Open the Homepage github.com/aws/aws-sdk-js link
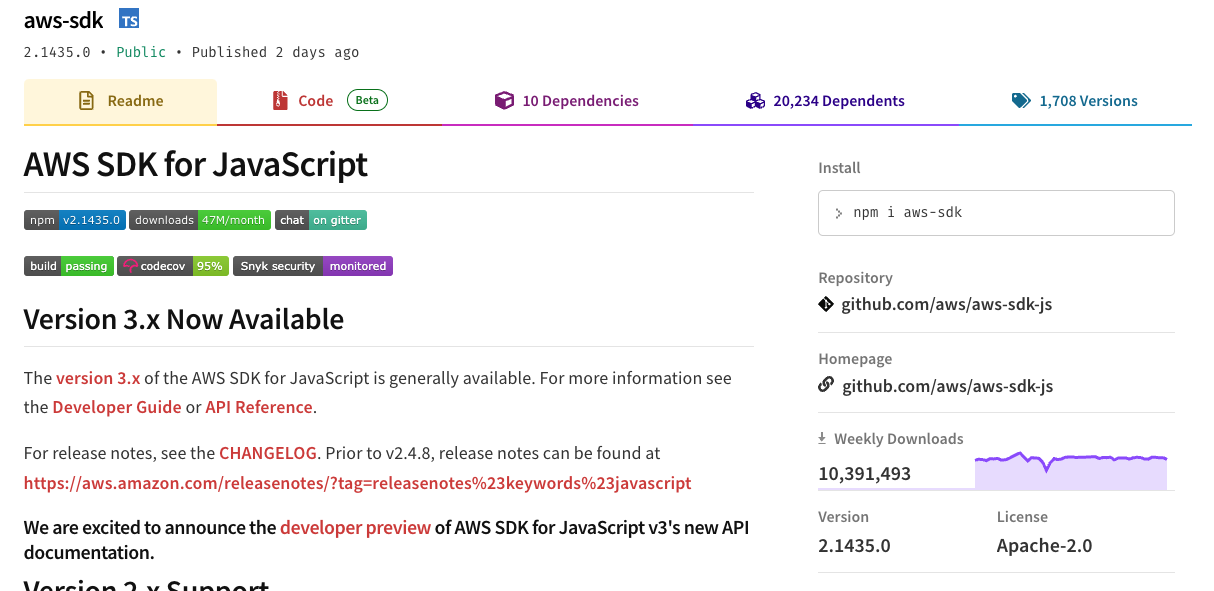 point(947,385)
